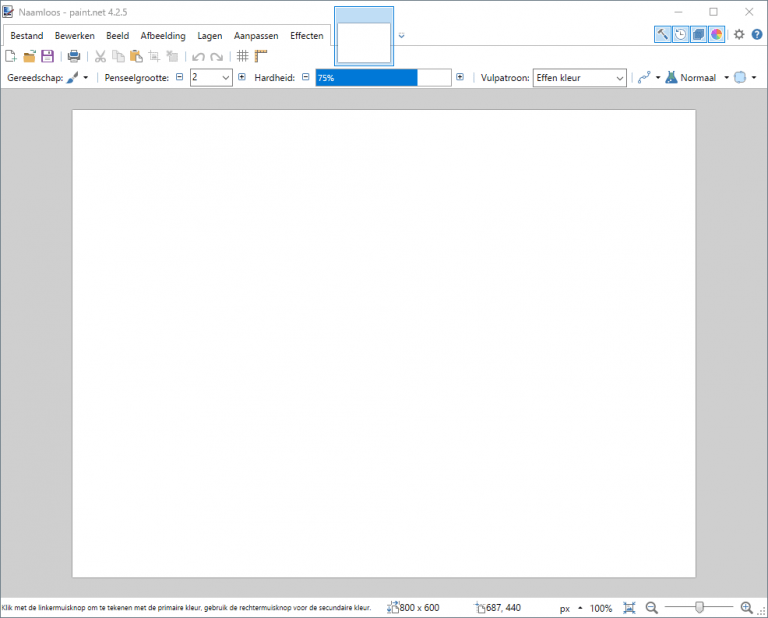Open the antialiasing mode dropdown
Screen dimensions: 768x618
coord(649,77)
